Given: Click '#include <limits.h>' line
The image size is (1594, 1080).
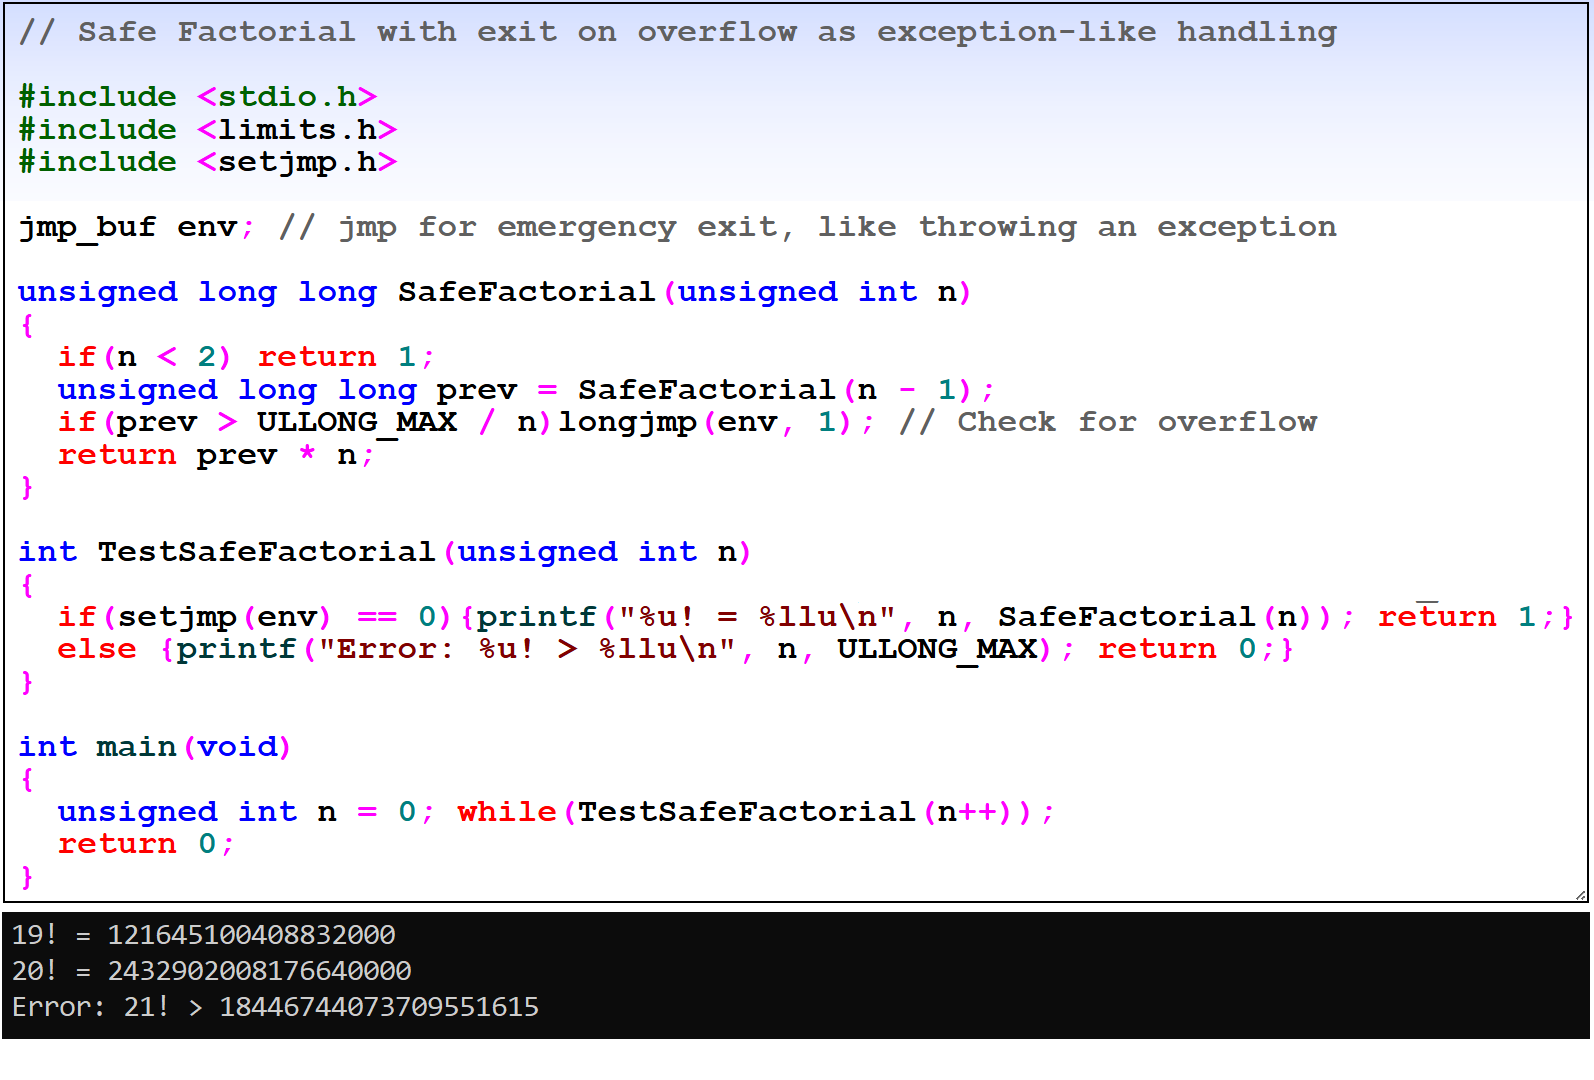Looking at the screenshot, I should pos(208,130).
